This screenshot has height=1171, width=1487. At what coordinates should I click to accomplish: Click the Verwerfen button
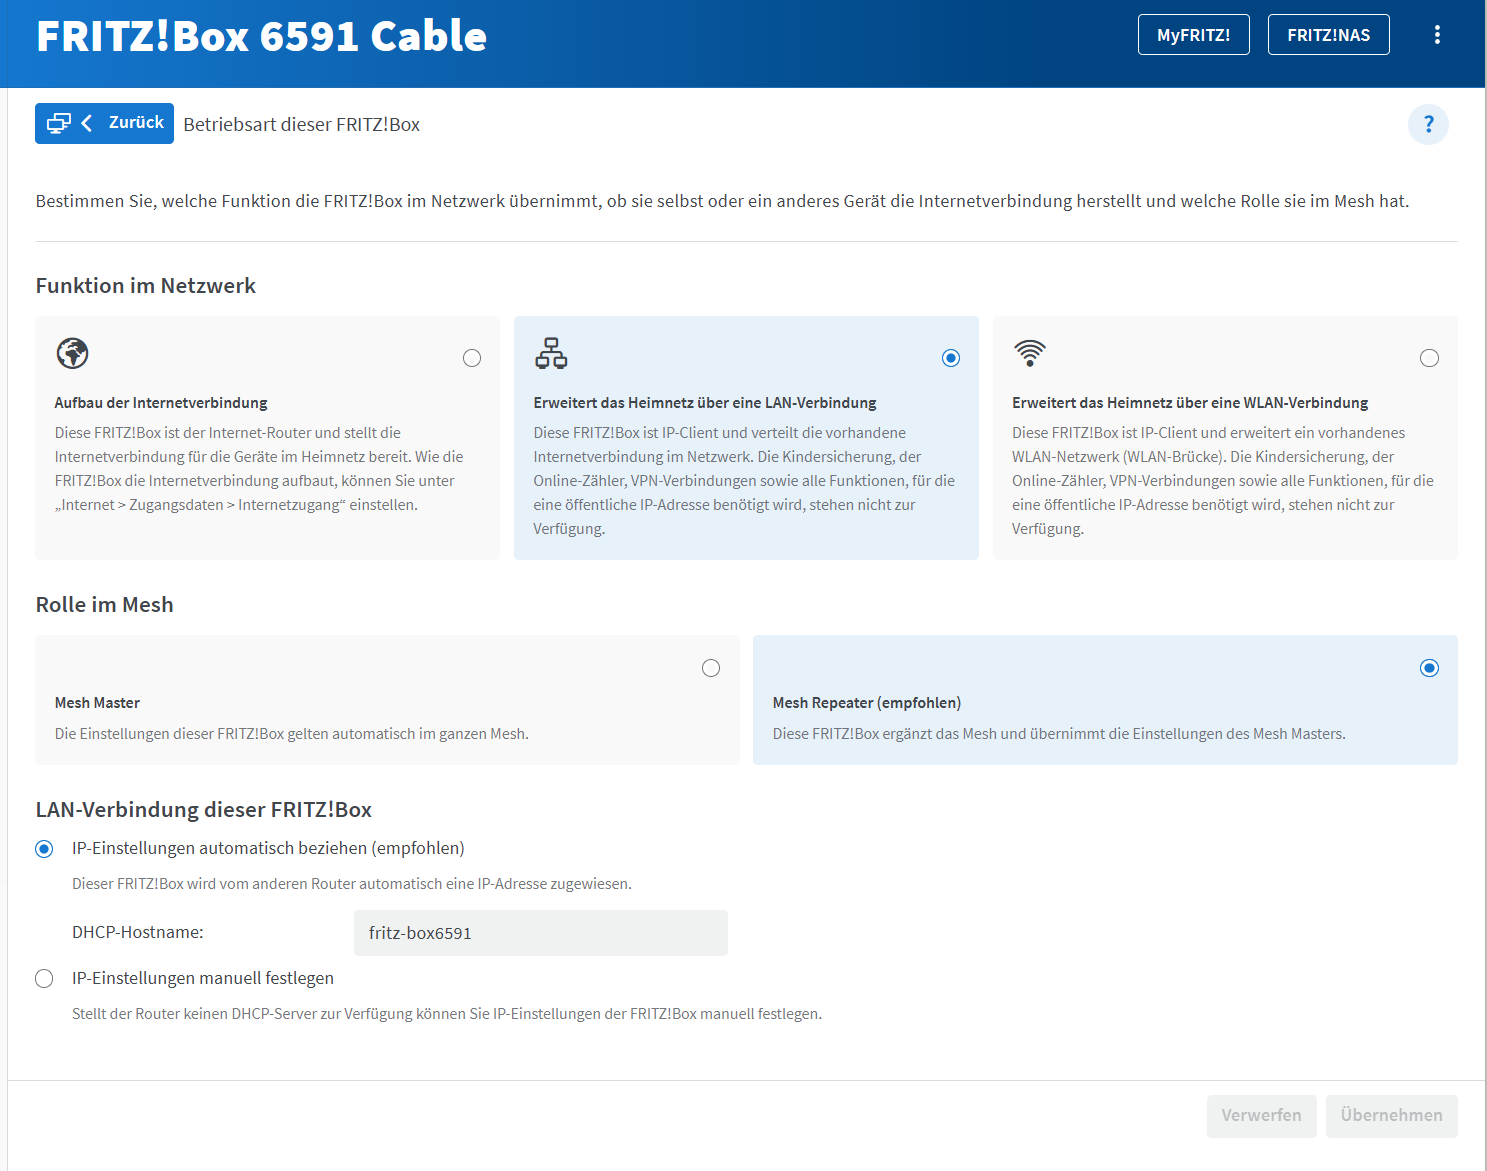1261,1116
